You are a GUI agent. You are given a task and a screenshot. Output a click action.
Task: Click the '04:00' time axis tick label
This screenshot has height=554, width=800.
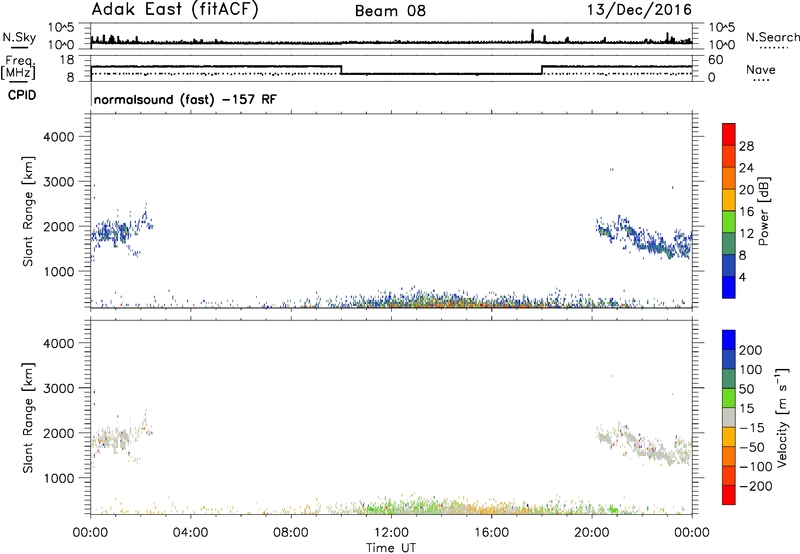[x=190, y=533]
